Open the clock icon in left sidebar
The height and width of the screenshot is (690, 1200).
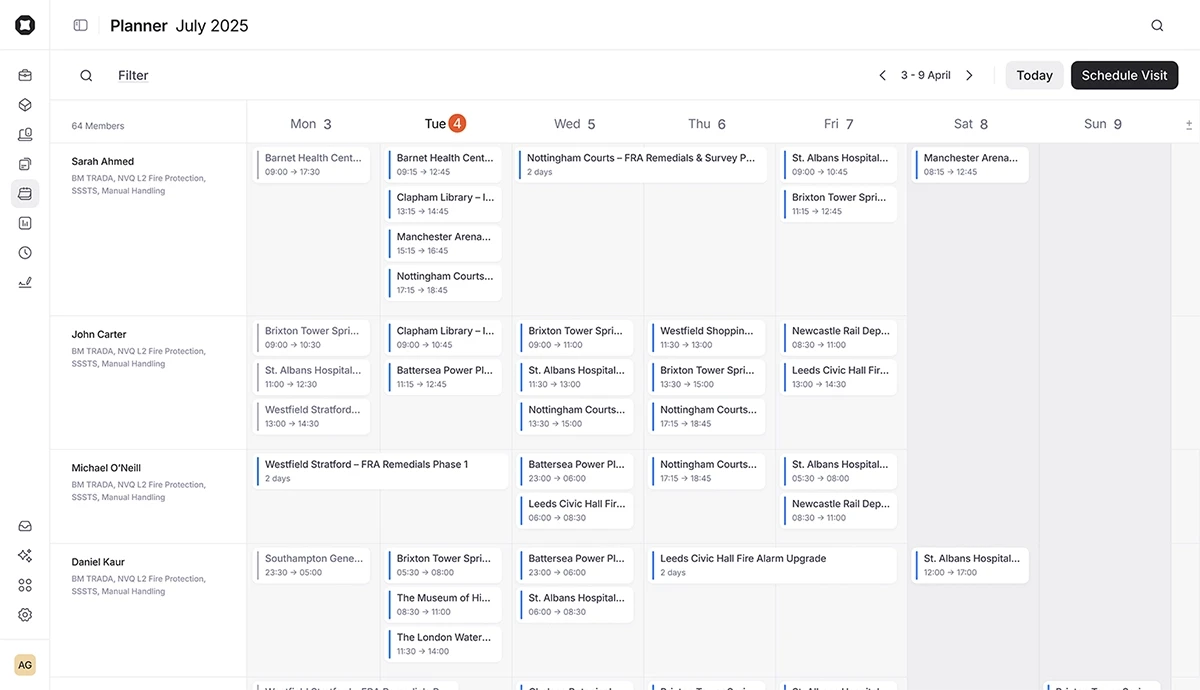coord(24,252)
